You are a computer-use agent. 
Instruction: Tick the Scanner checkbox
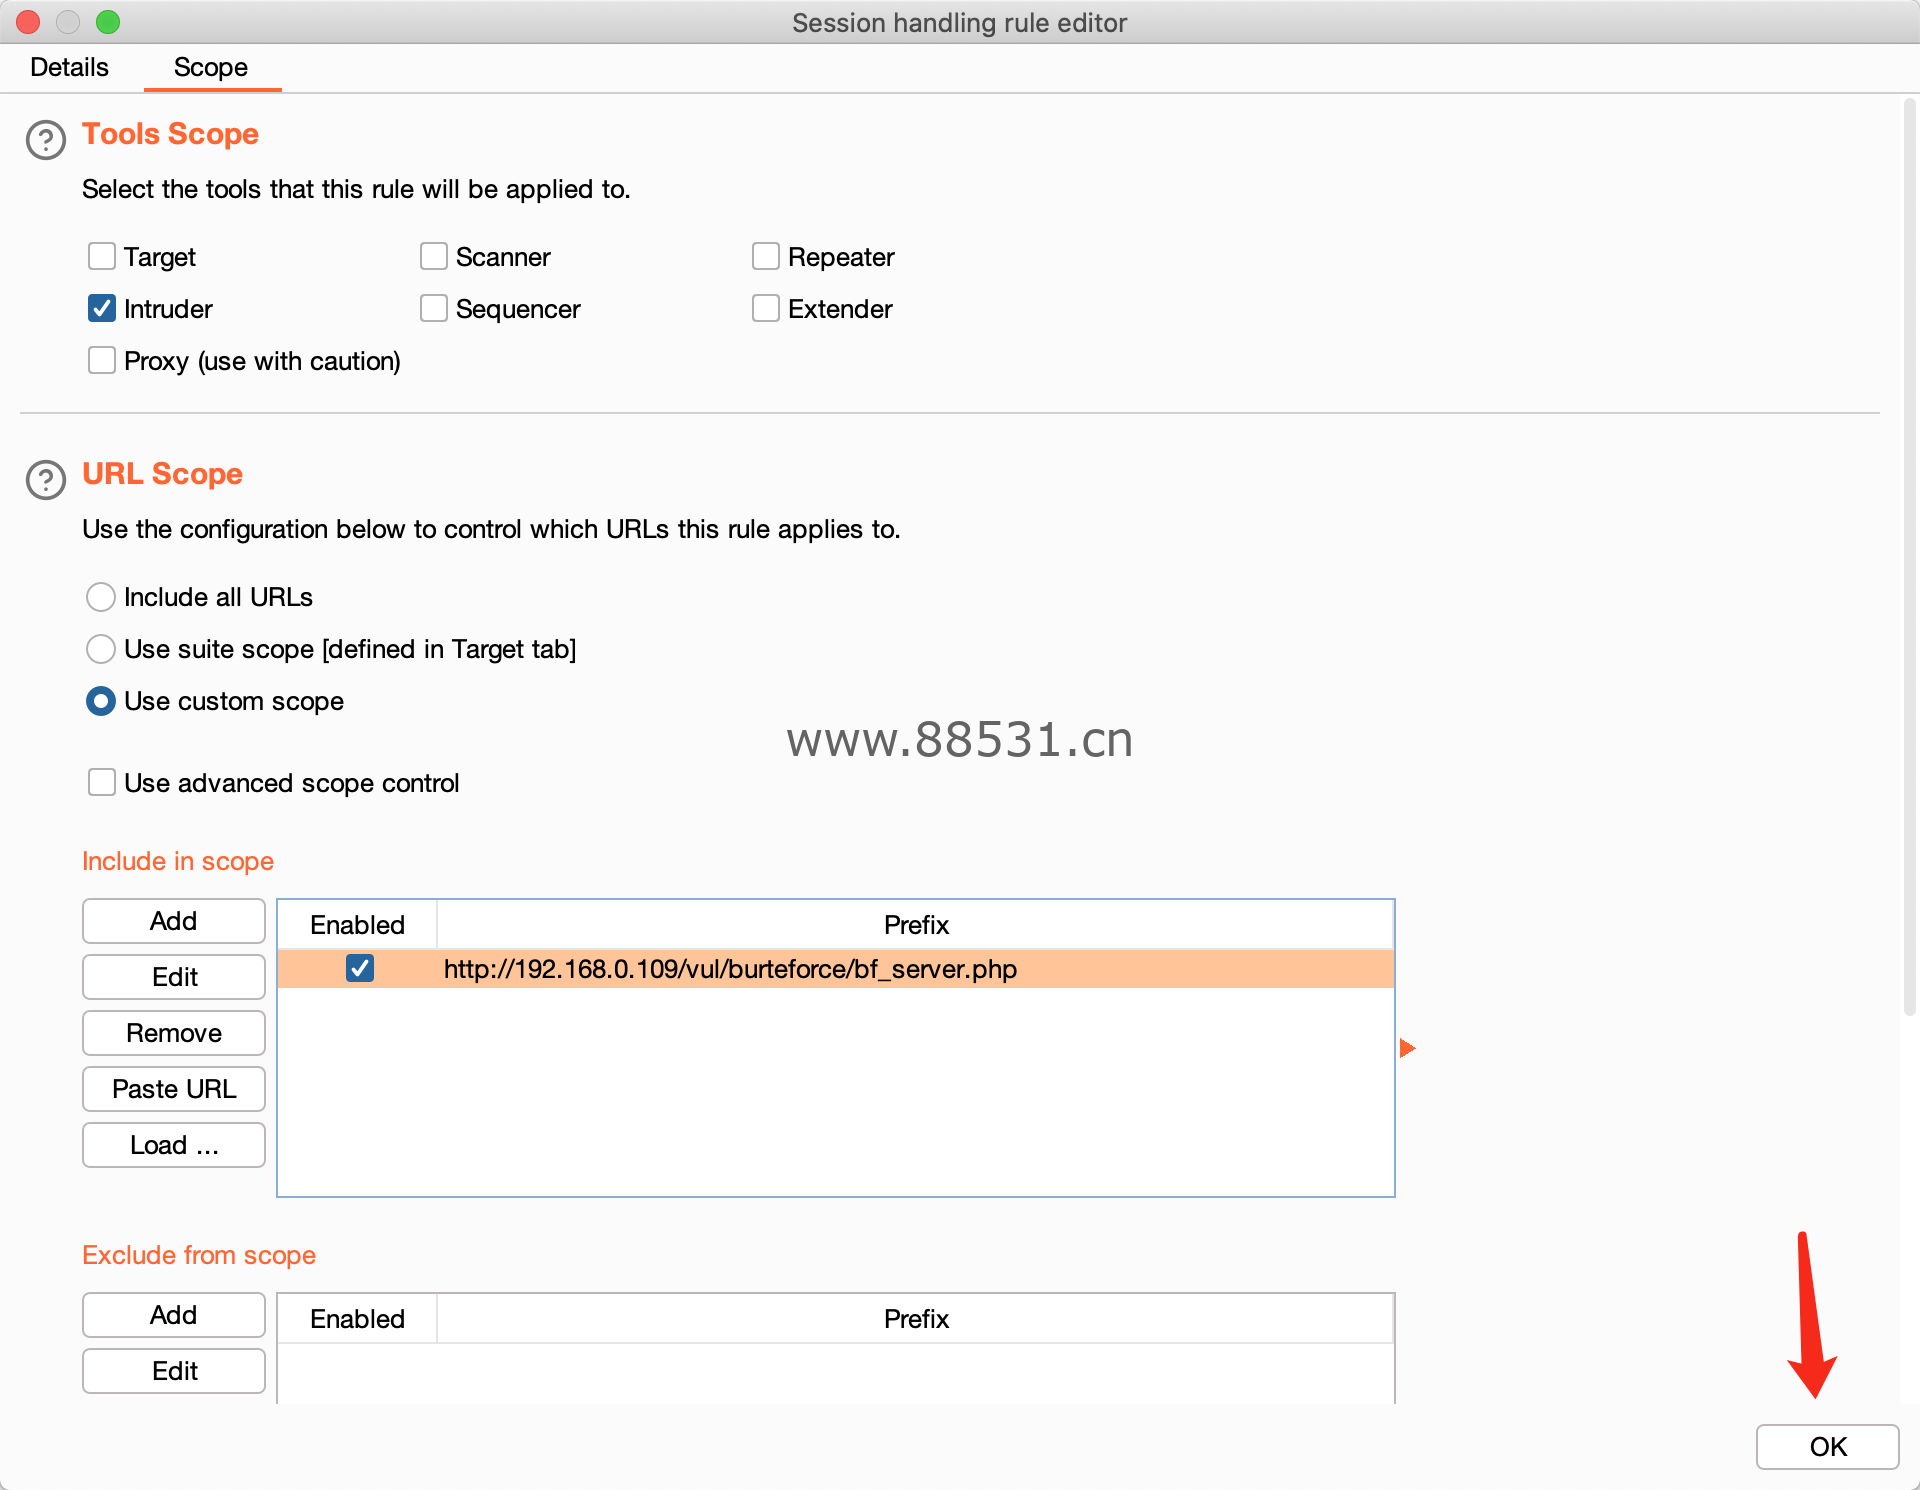[x=434, y=256]
